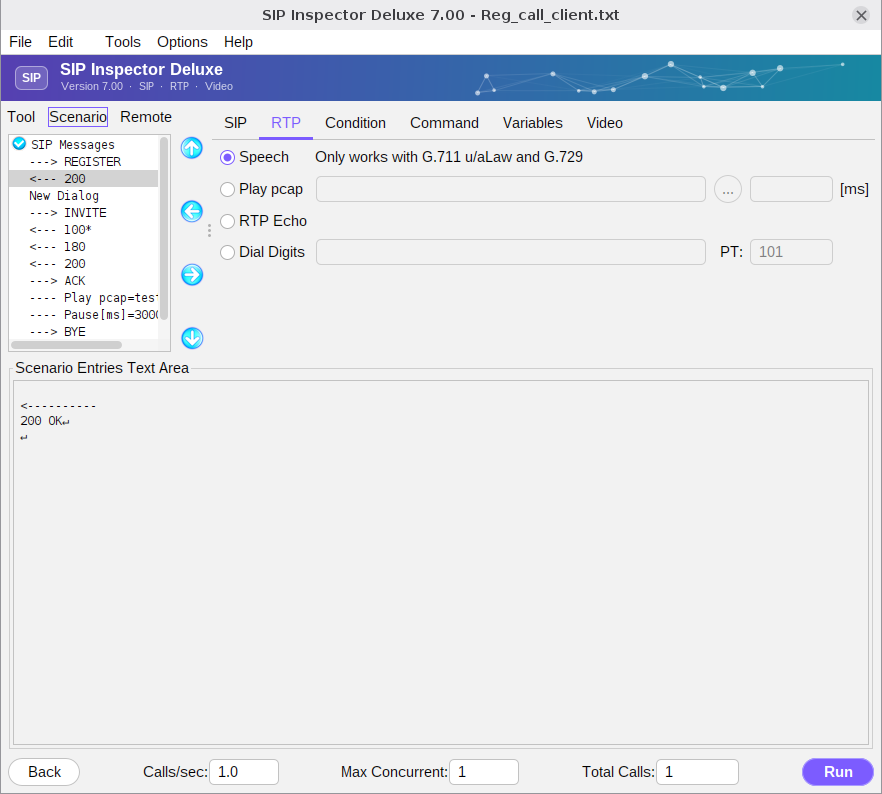Select the BYE scenario entry
Screen dimensions: 882x794
(x=83, y=332)
